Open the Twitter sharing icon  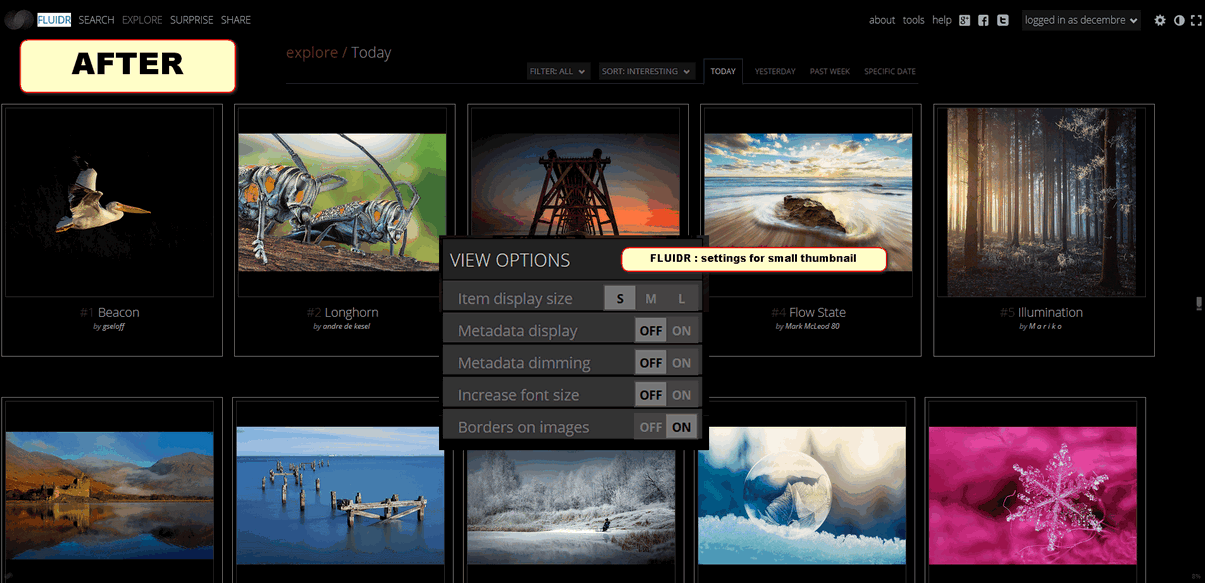point(1002,20)
